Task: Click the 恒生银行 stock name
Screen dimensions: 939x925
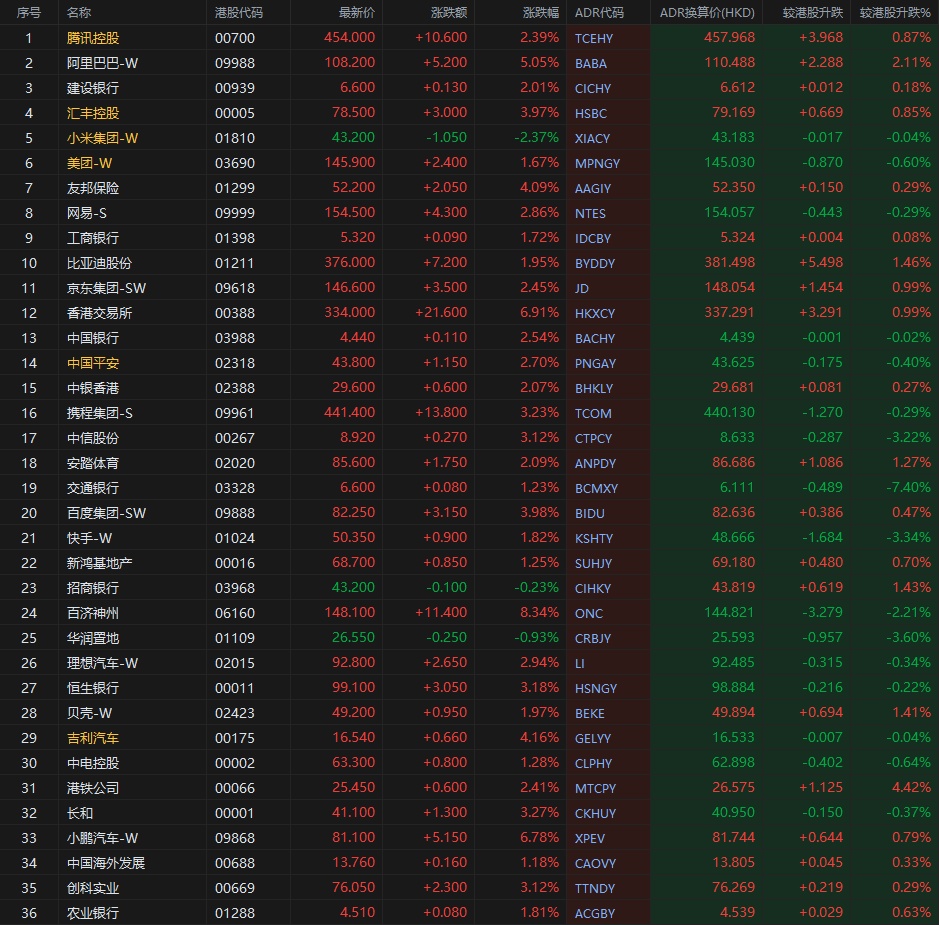Action: pos(93,688)
